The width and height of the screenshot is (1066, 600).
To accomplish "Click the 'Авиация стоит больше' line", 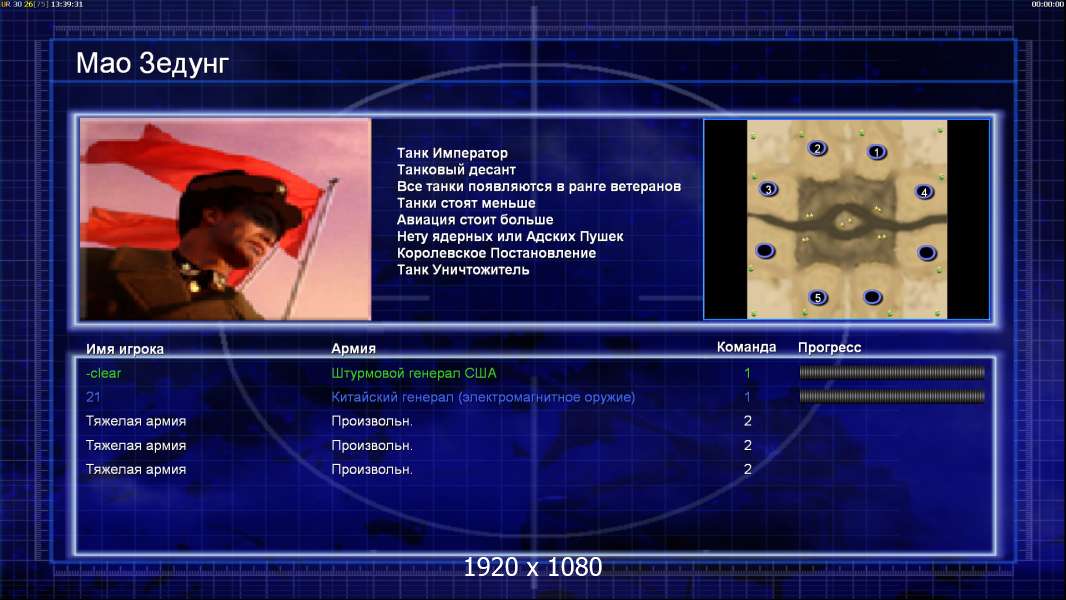I will (475, 219).
